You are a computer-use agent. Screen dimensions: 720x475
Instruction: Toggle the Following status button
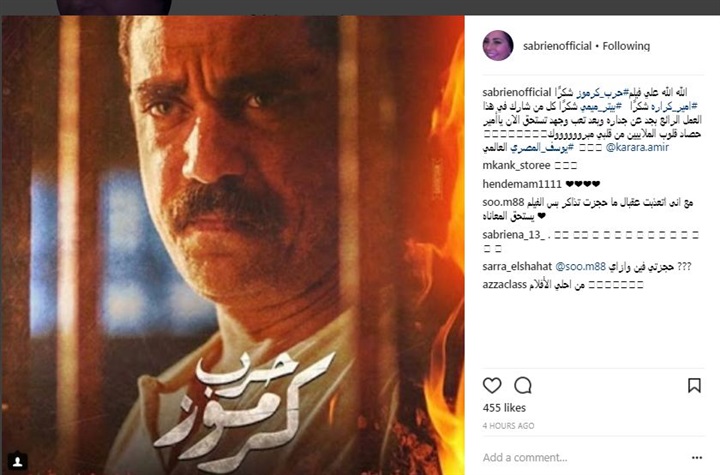626,46
